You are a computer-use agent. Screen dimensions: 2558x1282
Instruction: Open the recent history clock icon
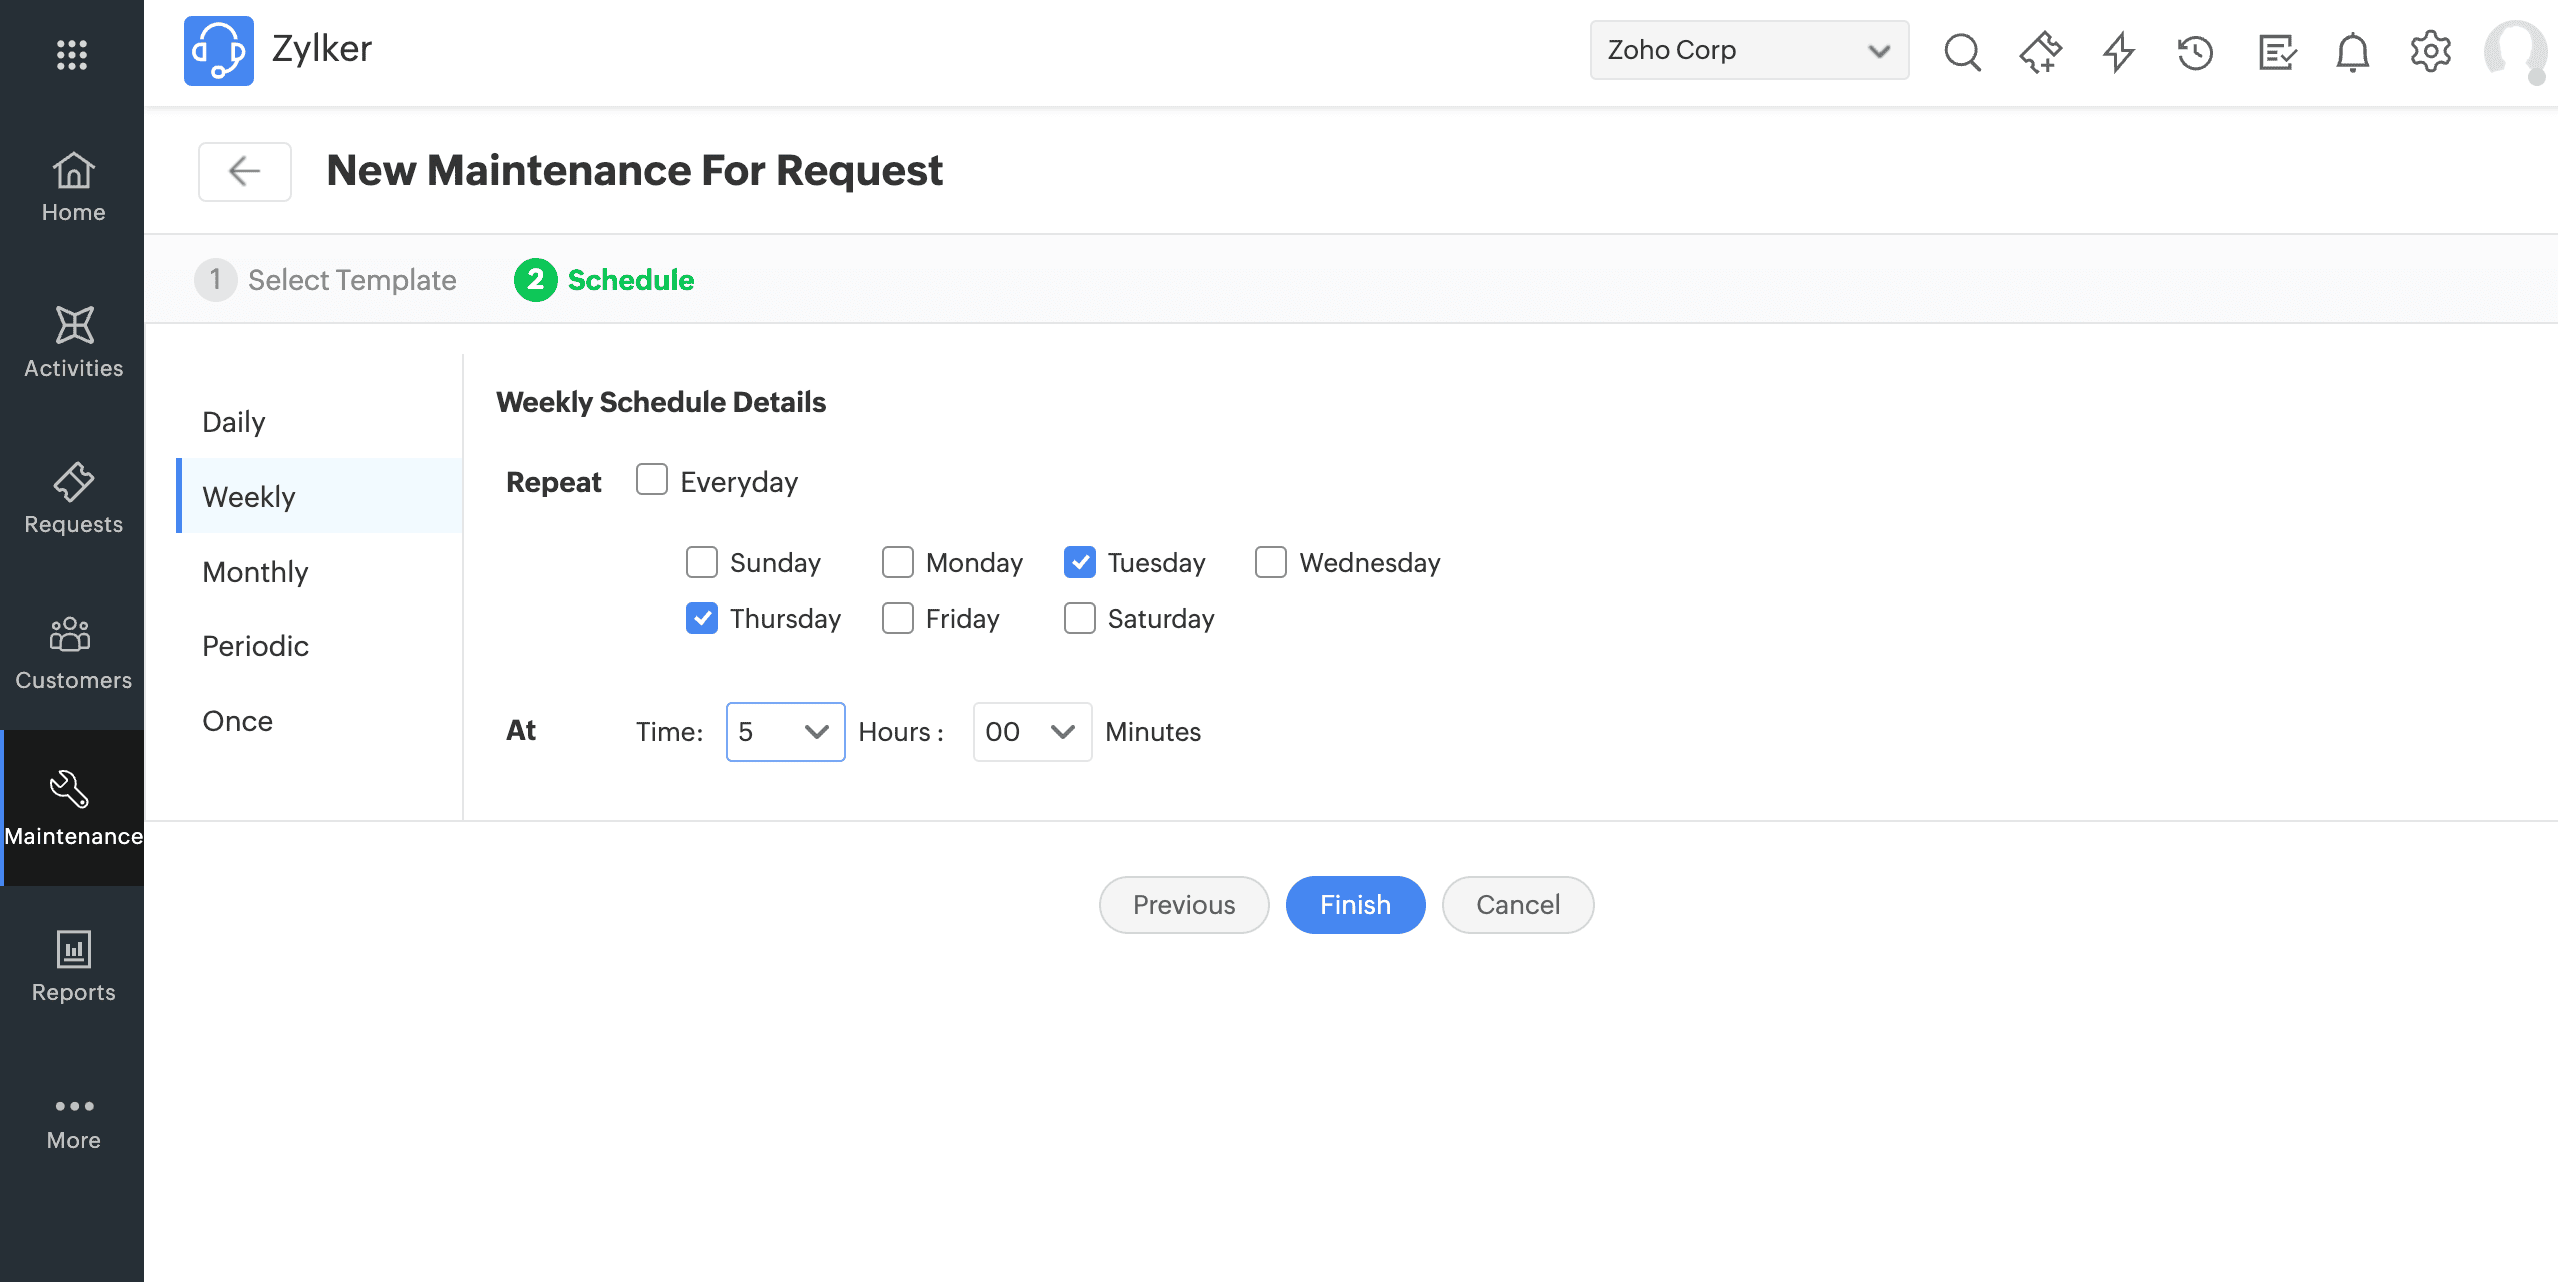[2196, 51]
